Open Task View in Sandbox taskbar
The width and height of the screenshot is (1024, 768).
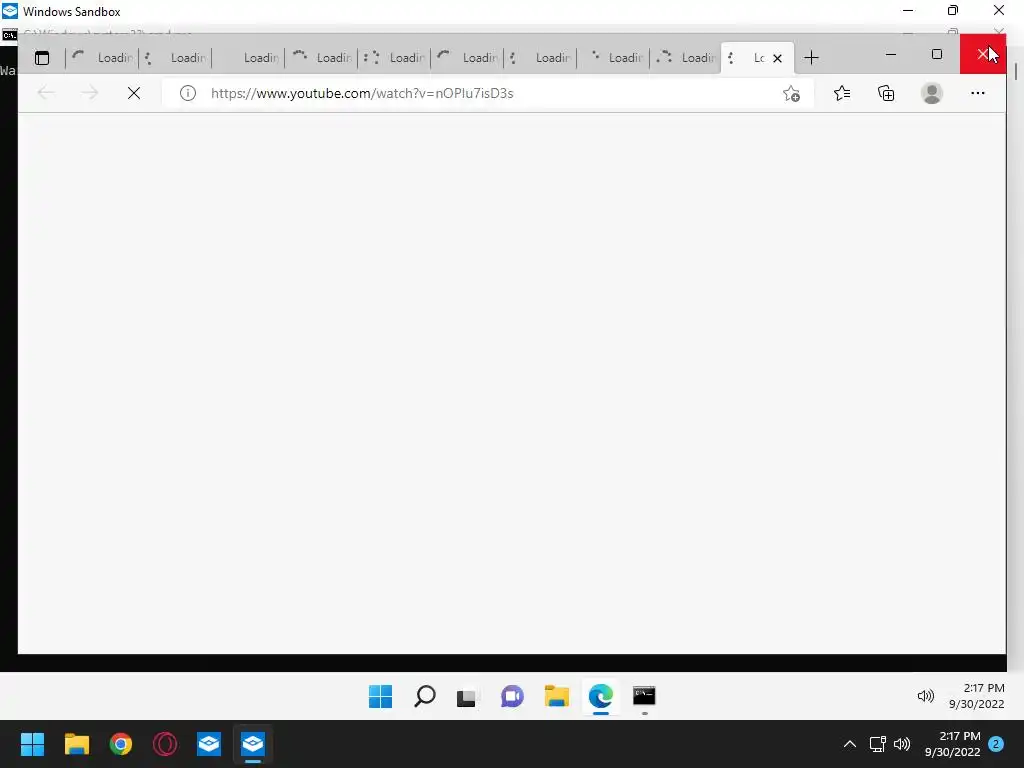click(x=468, y=696)
